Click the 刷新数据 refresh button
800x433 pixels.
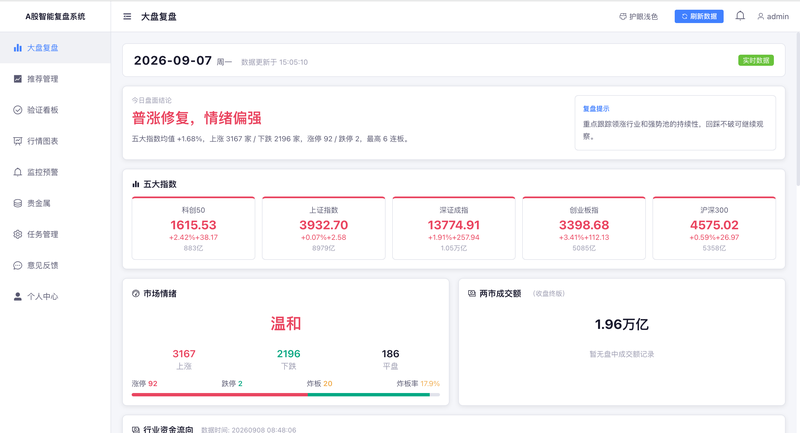coord(698,17)
